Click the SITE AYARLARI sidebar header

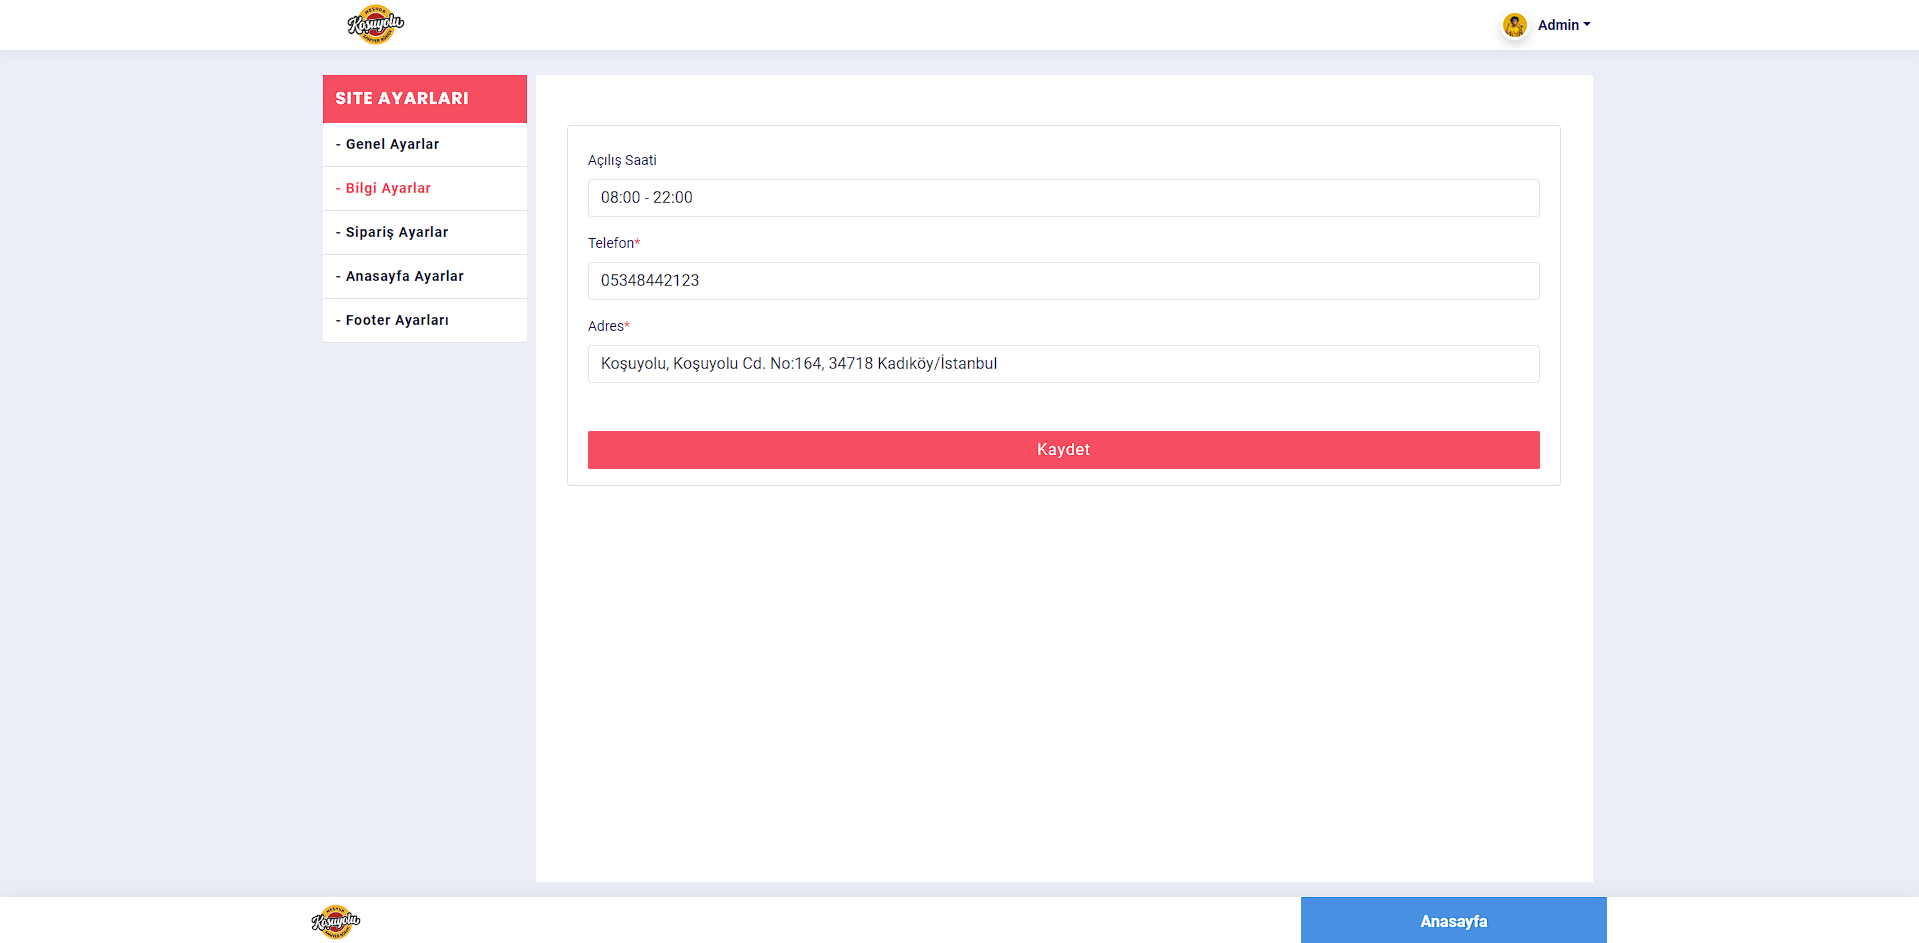point(424,98)
